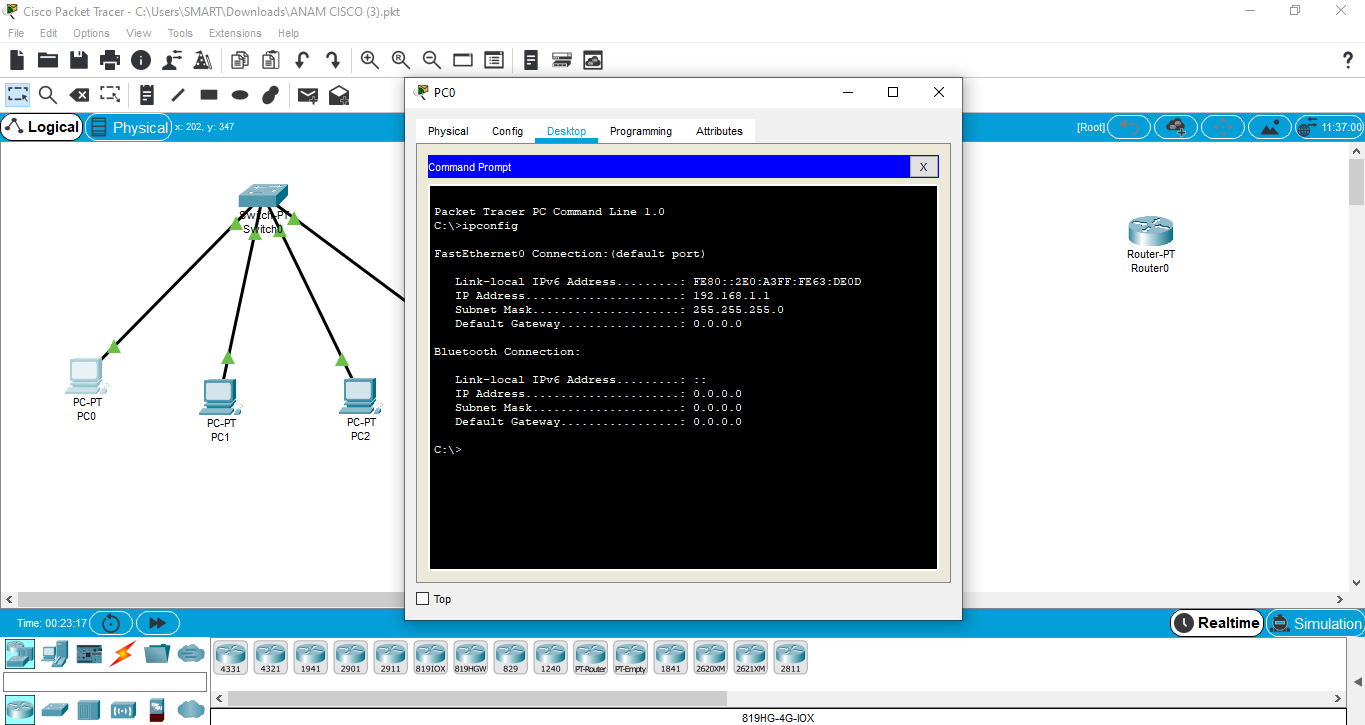Select the Draw Ellipse tool
1365x725 pixels.
click(240, 95)
